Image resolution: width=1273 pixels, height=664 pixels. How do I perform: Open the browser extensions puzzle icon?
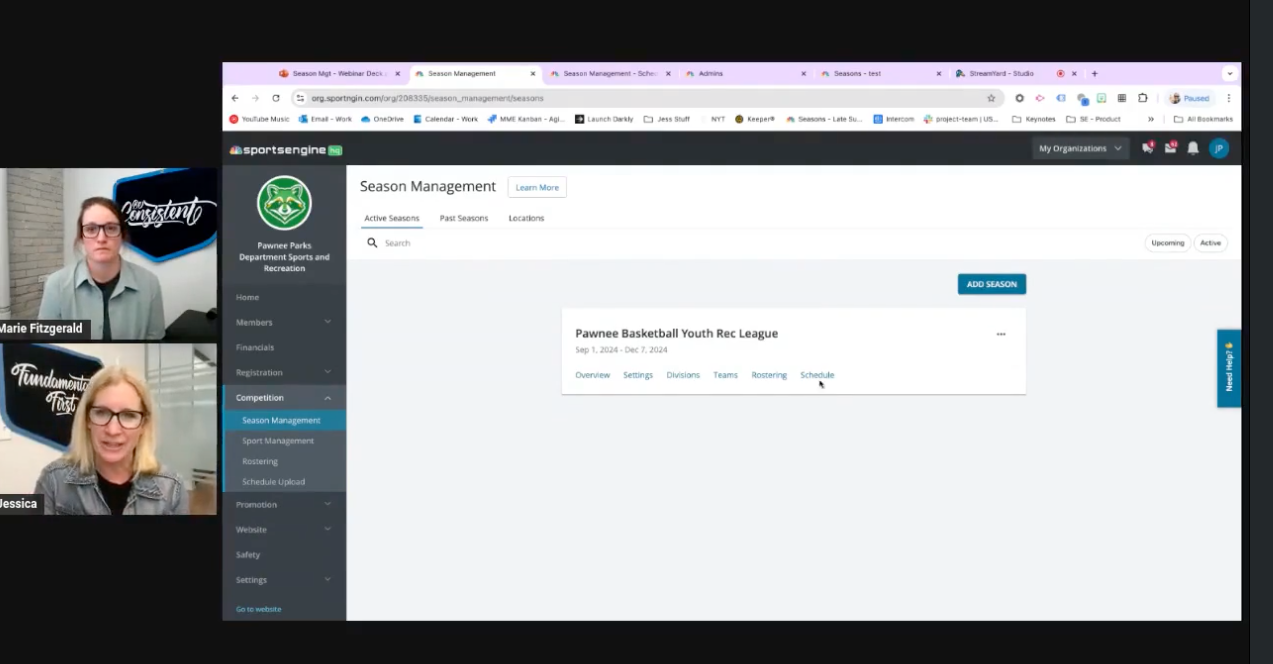[1142, 99]
